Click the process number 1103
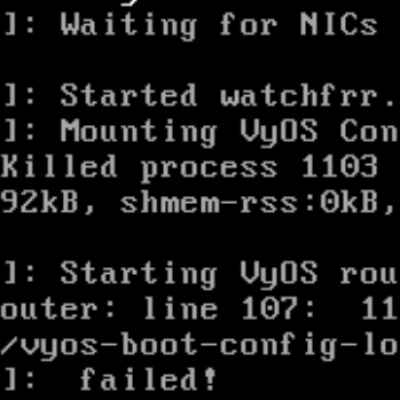The height and width of the screenshot is (400, 400). (x=339, y=166)
